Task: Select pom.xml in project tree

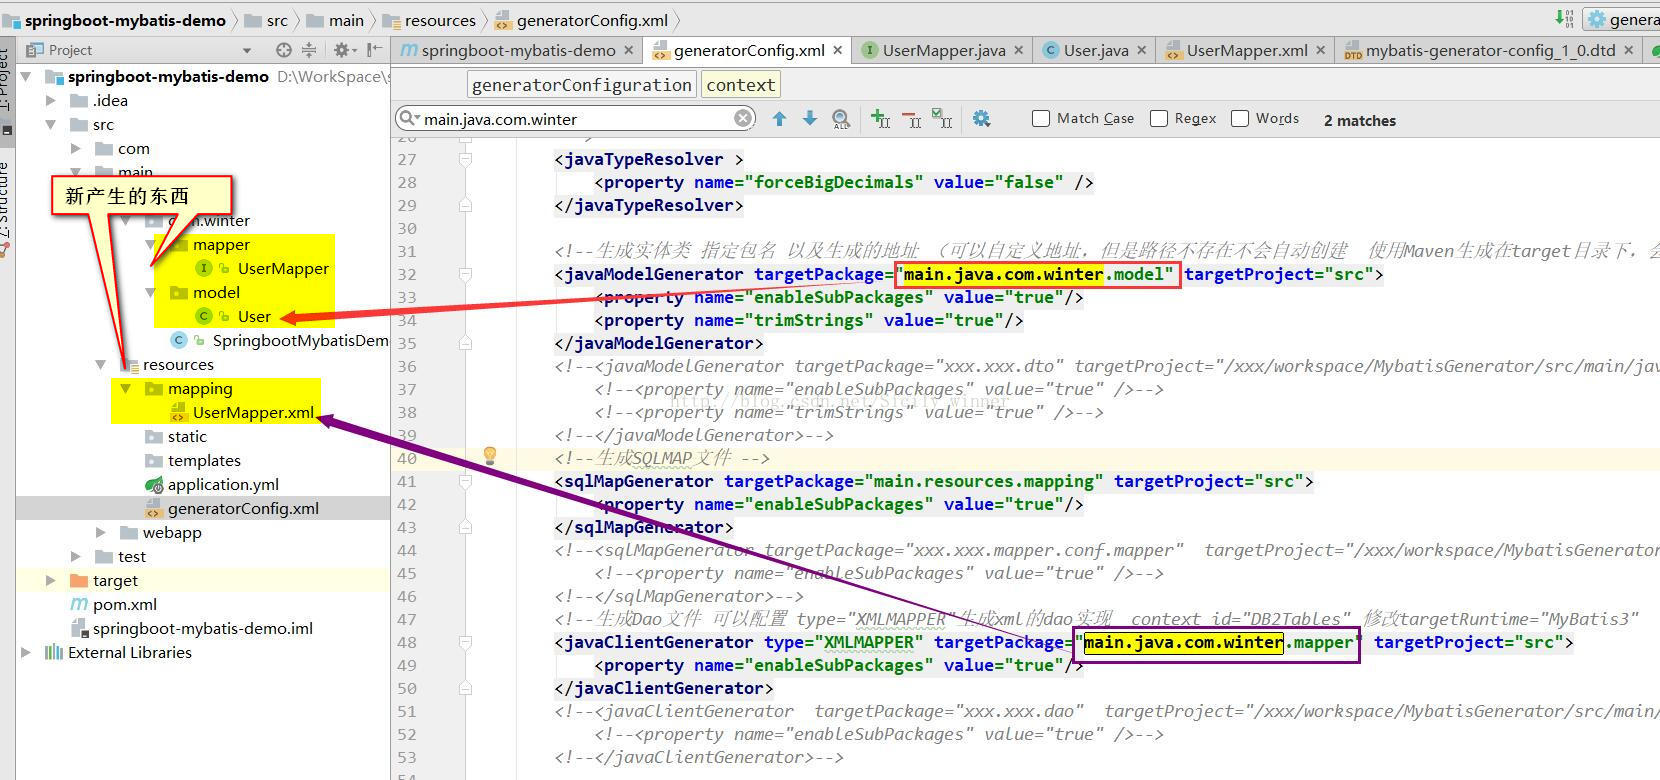Action: click(x=125, y=604)
